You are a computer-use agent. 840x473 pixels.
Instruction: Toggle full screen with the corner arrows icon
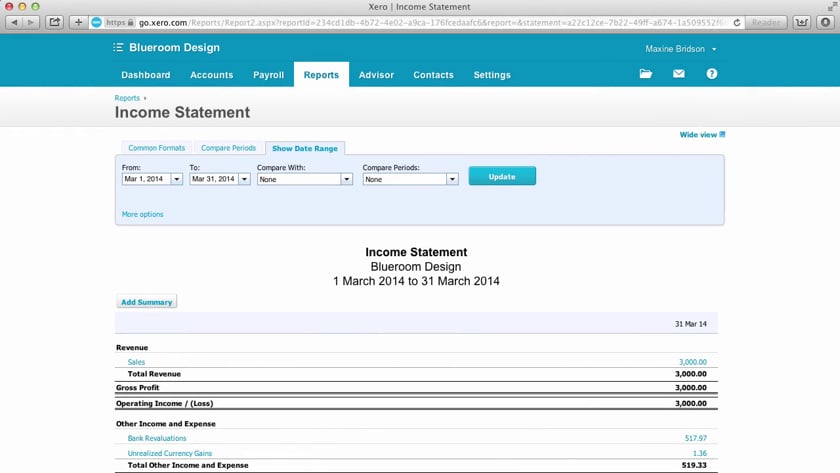[x=832, y=6]
